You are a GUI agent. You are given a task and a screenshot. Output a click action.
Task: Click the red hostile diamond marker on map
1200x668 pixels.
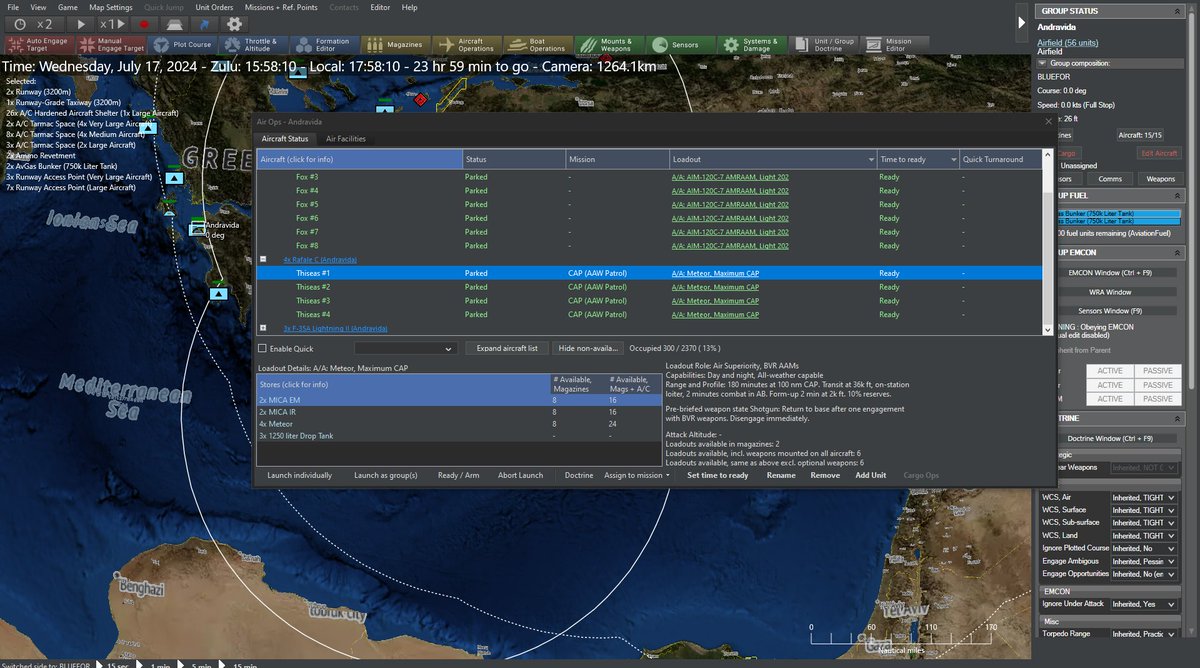click(x=420, y=100)
